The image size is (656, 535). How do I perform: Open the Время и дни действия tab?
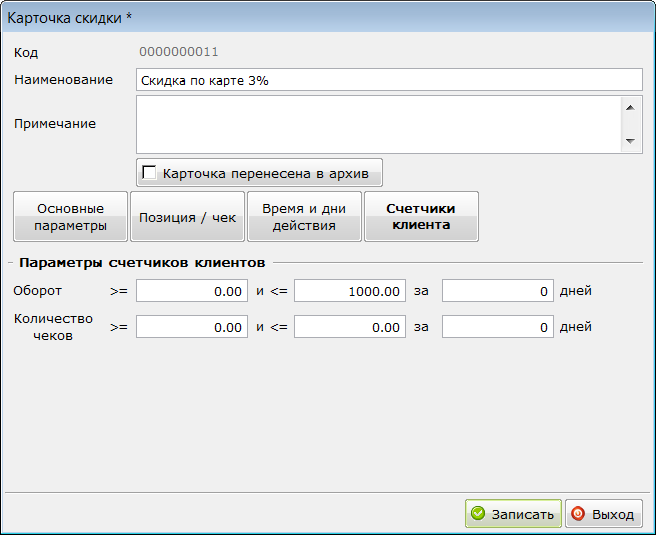(304, 217)
